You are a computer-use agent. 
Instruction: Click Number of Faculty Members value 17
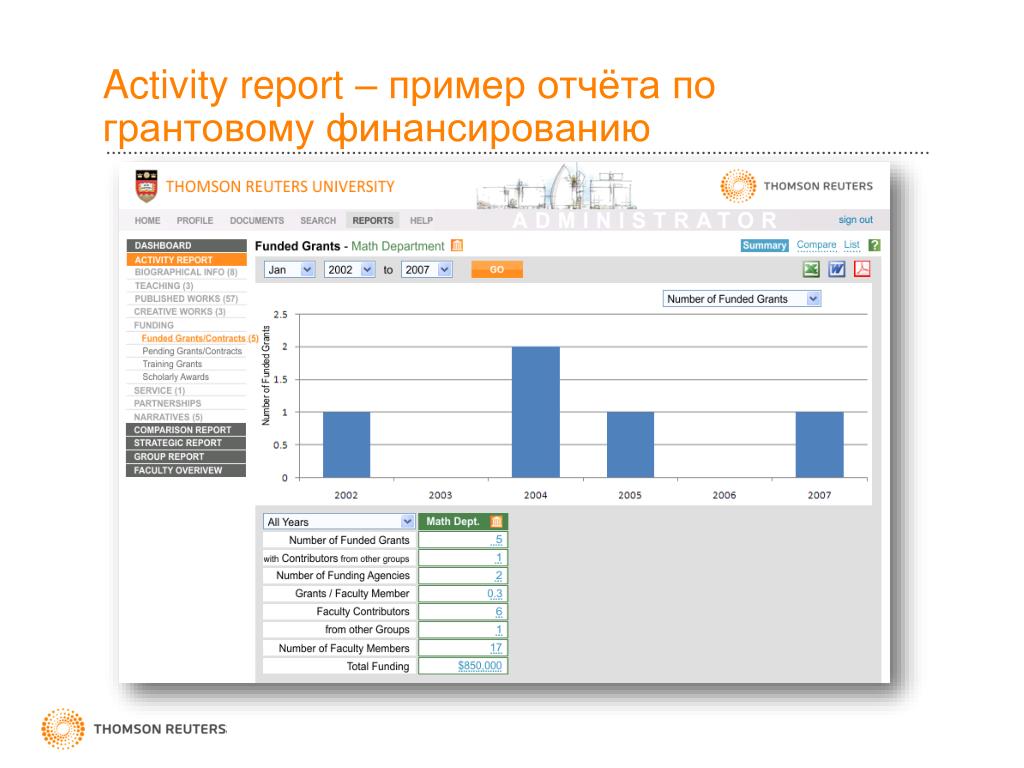tap(496, 648)
